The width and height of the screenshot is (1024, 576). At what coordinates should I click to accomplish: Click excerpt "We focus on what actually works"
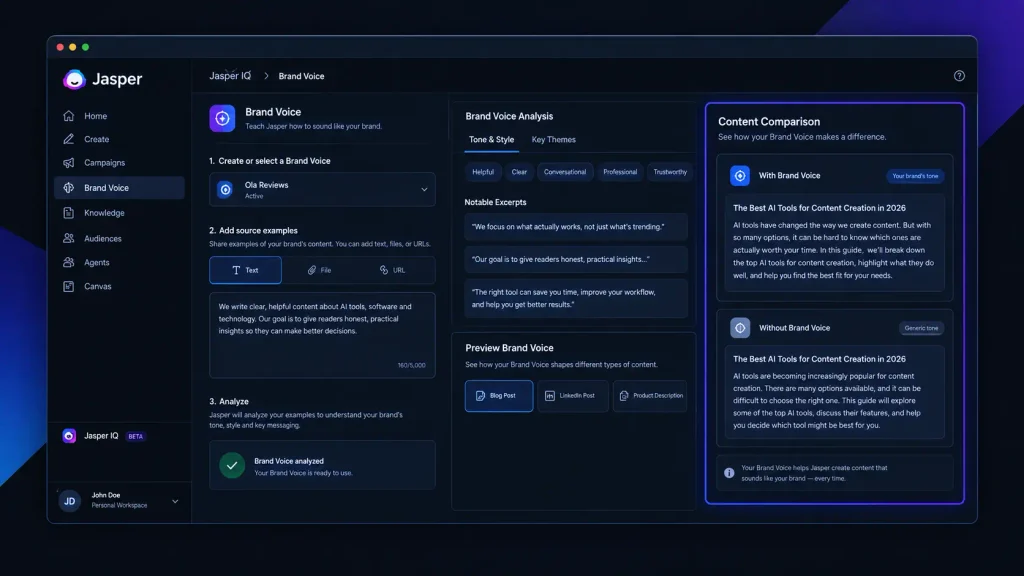tap(576, 227)
